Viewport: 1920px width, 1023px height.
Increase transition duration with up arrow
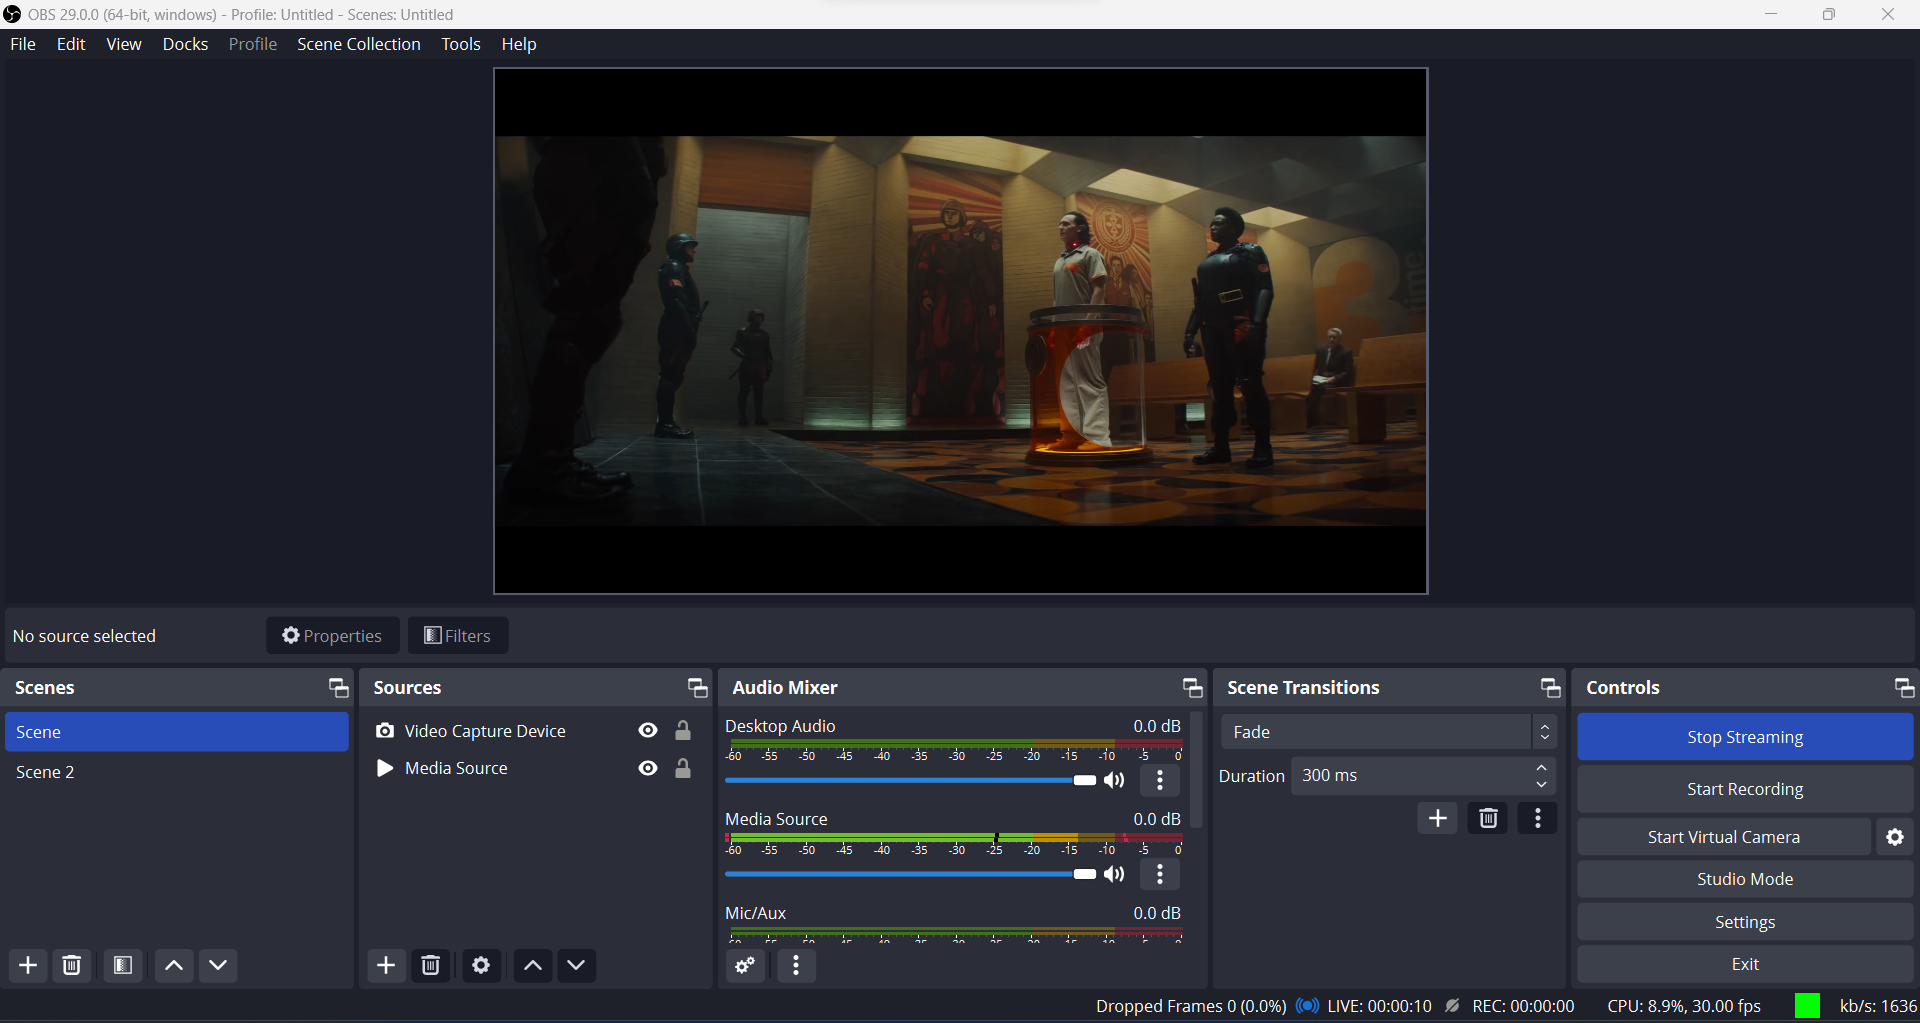click(x=1542, y=768)
